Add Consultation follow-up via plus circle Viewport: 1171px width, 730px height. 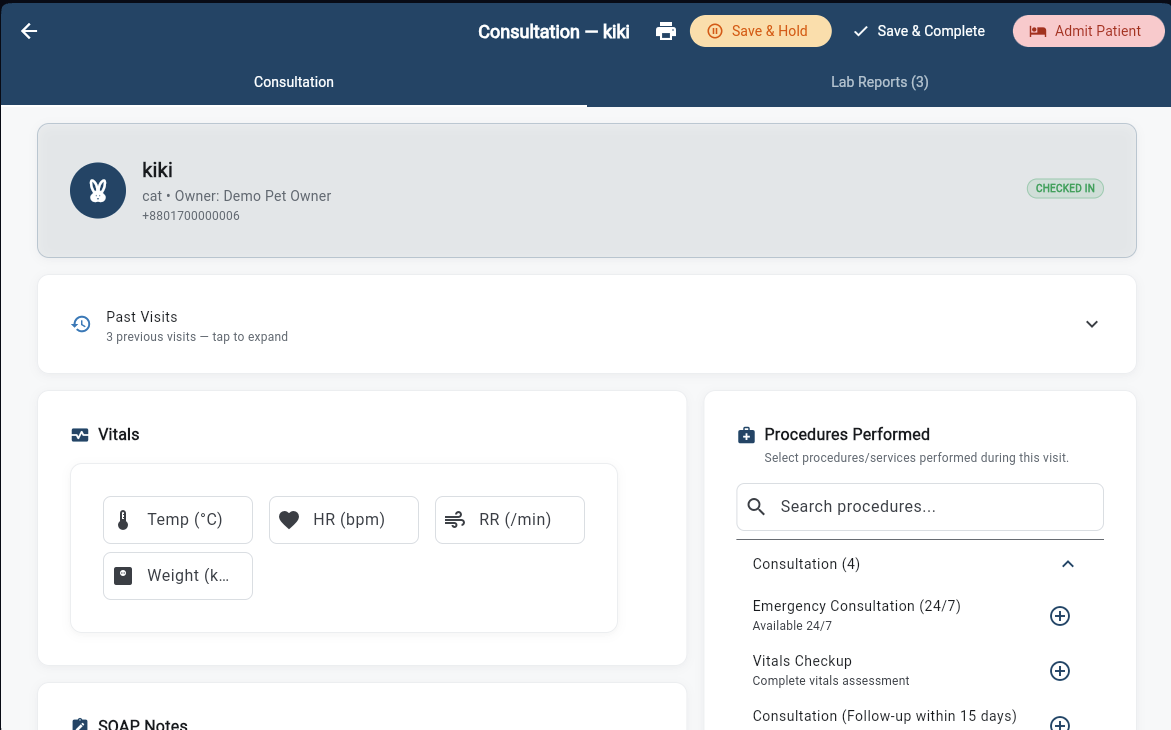1059,722
